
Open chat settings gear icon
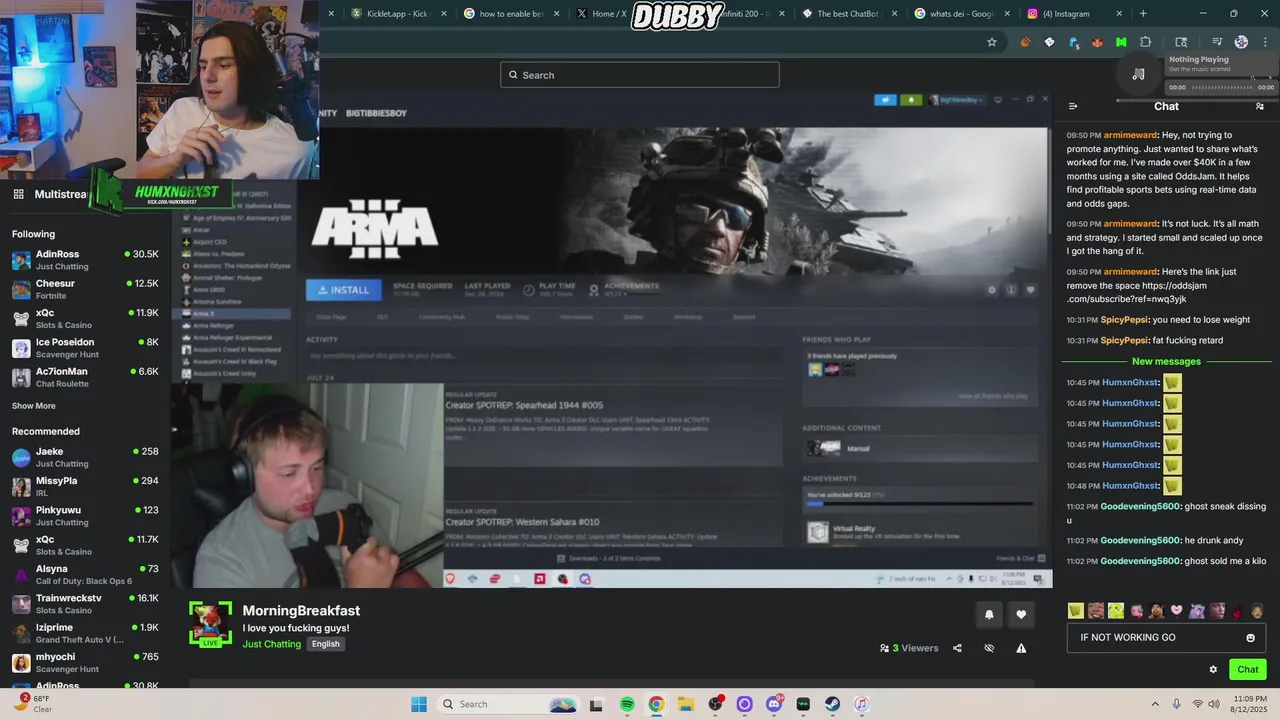(1213, 670)
